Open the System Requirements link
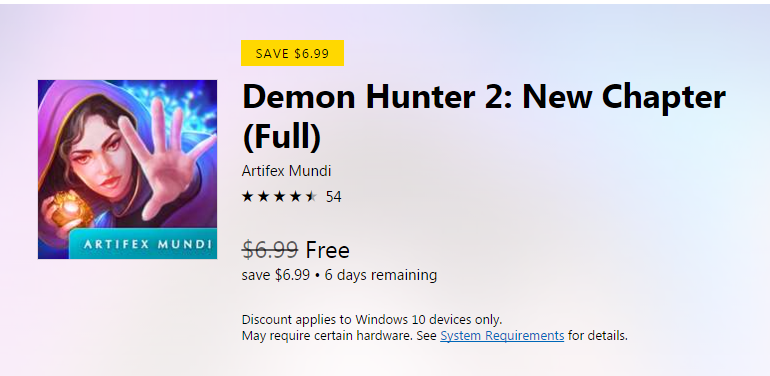Screen dimensions: 770x376 tap(502, 336)
